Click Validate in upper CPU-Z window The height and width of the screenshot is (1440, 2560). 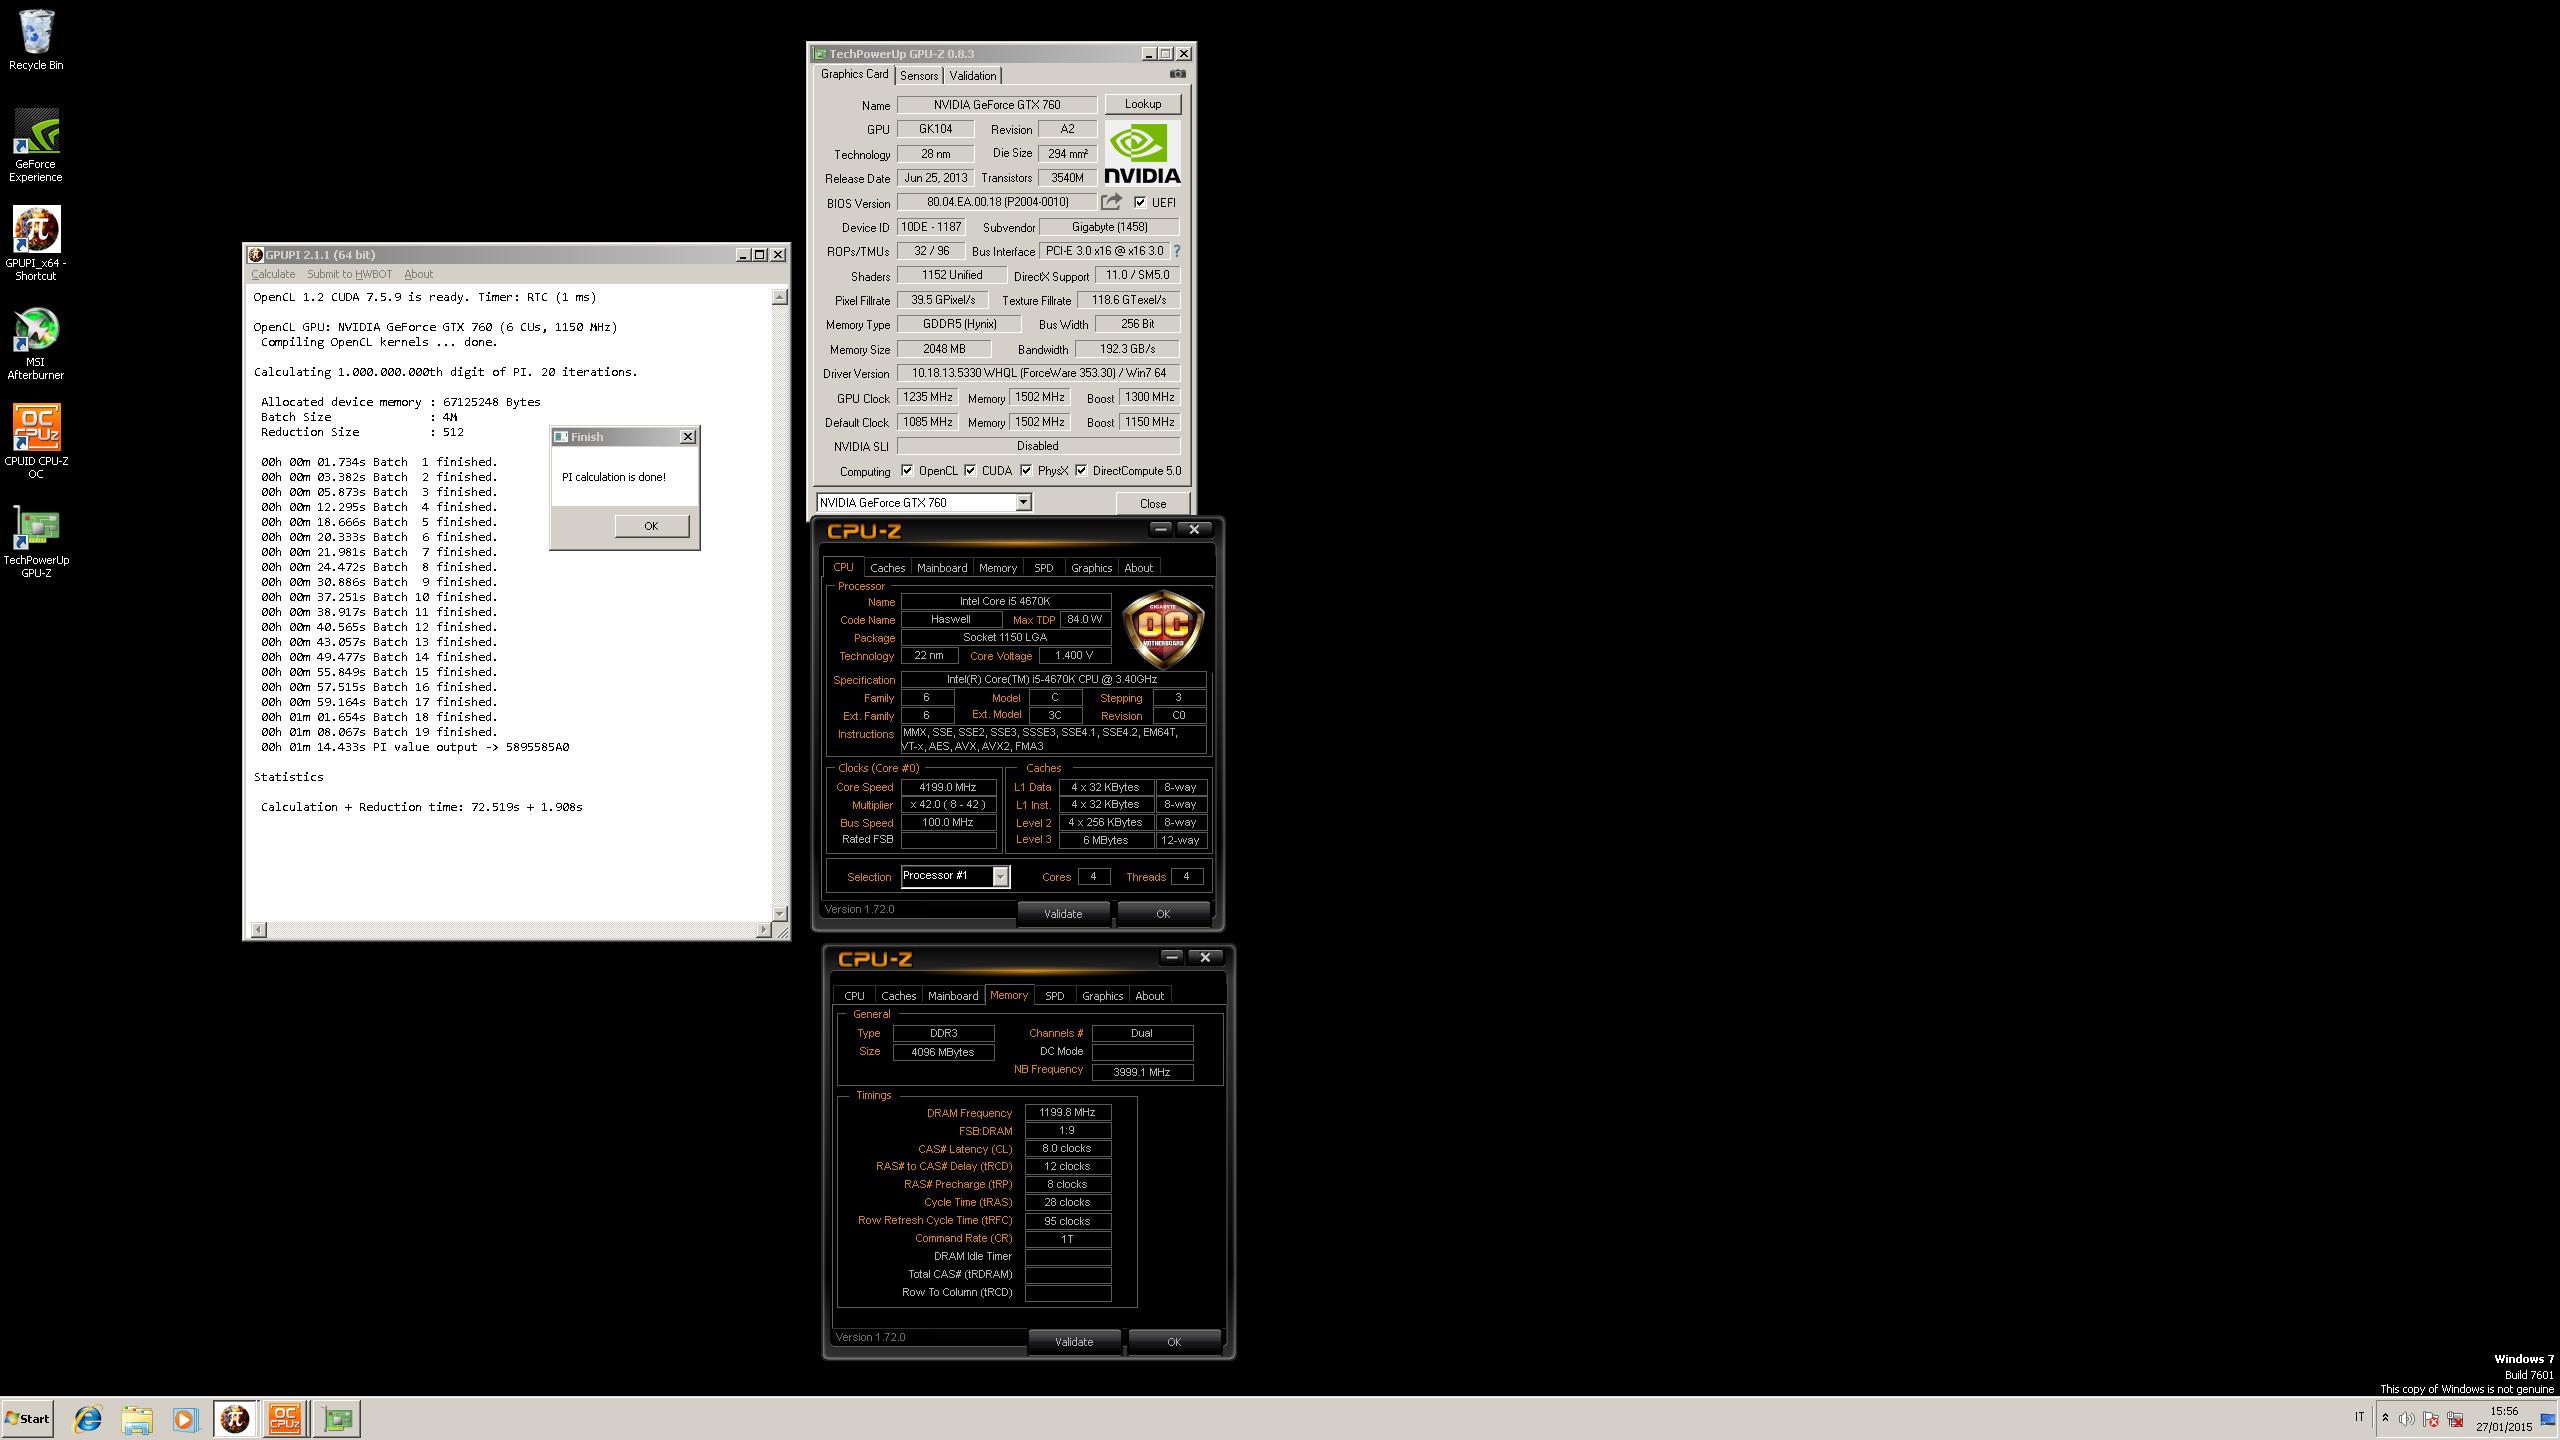1063,913
